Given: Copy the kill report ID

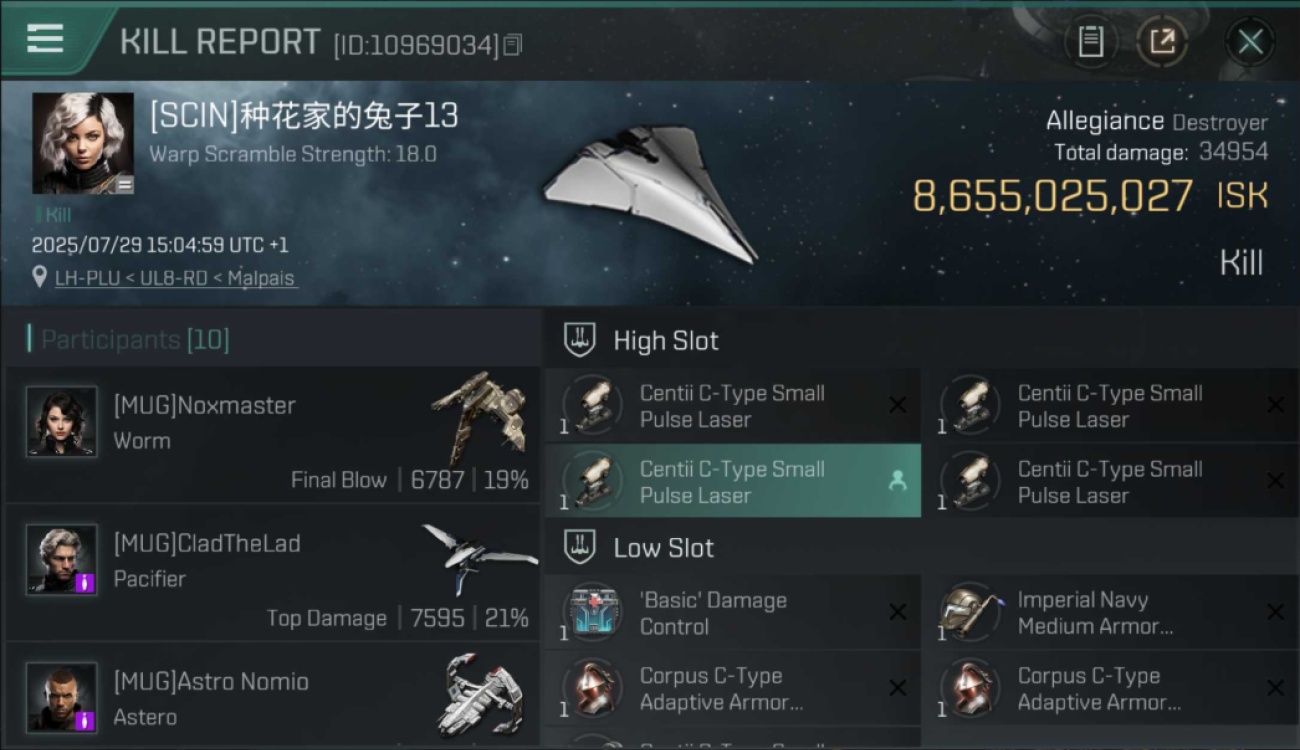Looking at the screenshot, I should tap(513, 45).
